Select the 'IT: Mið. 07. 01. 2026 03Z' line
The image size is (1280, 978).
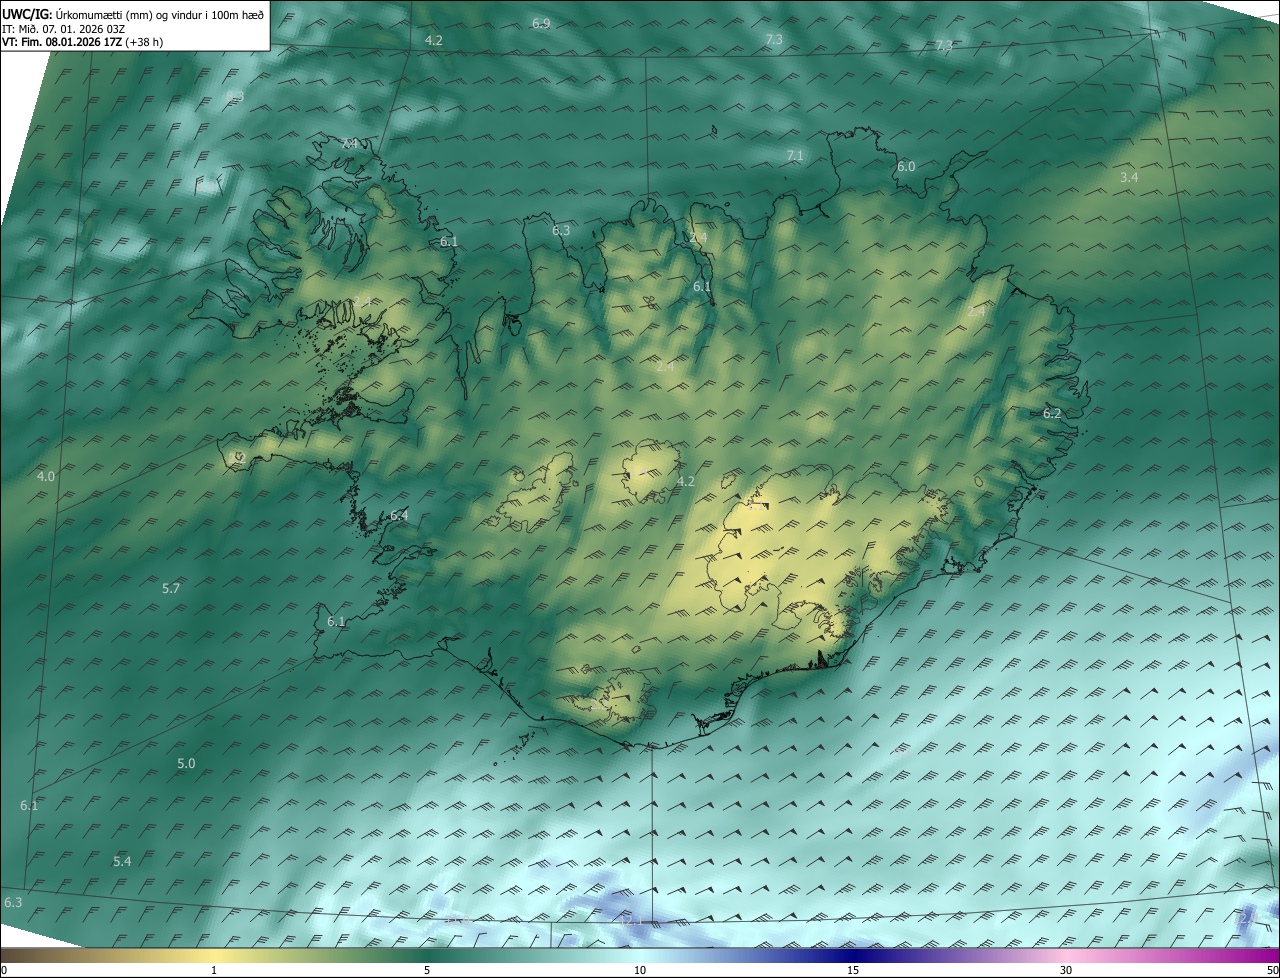63,29
